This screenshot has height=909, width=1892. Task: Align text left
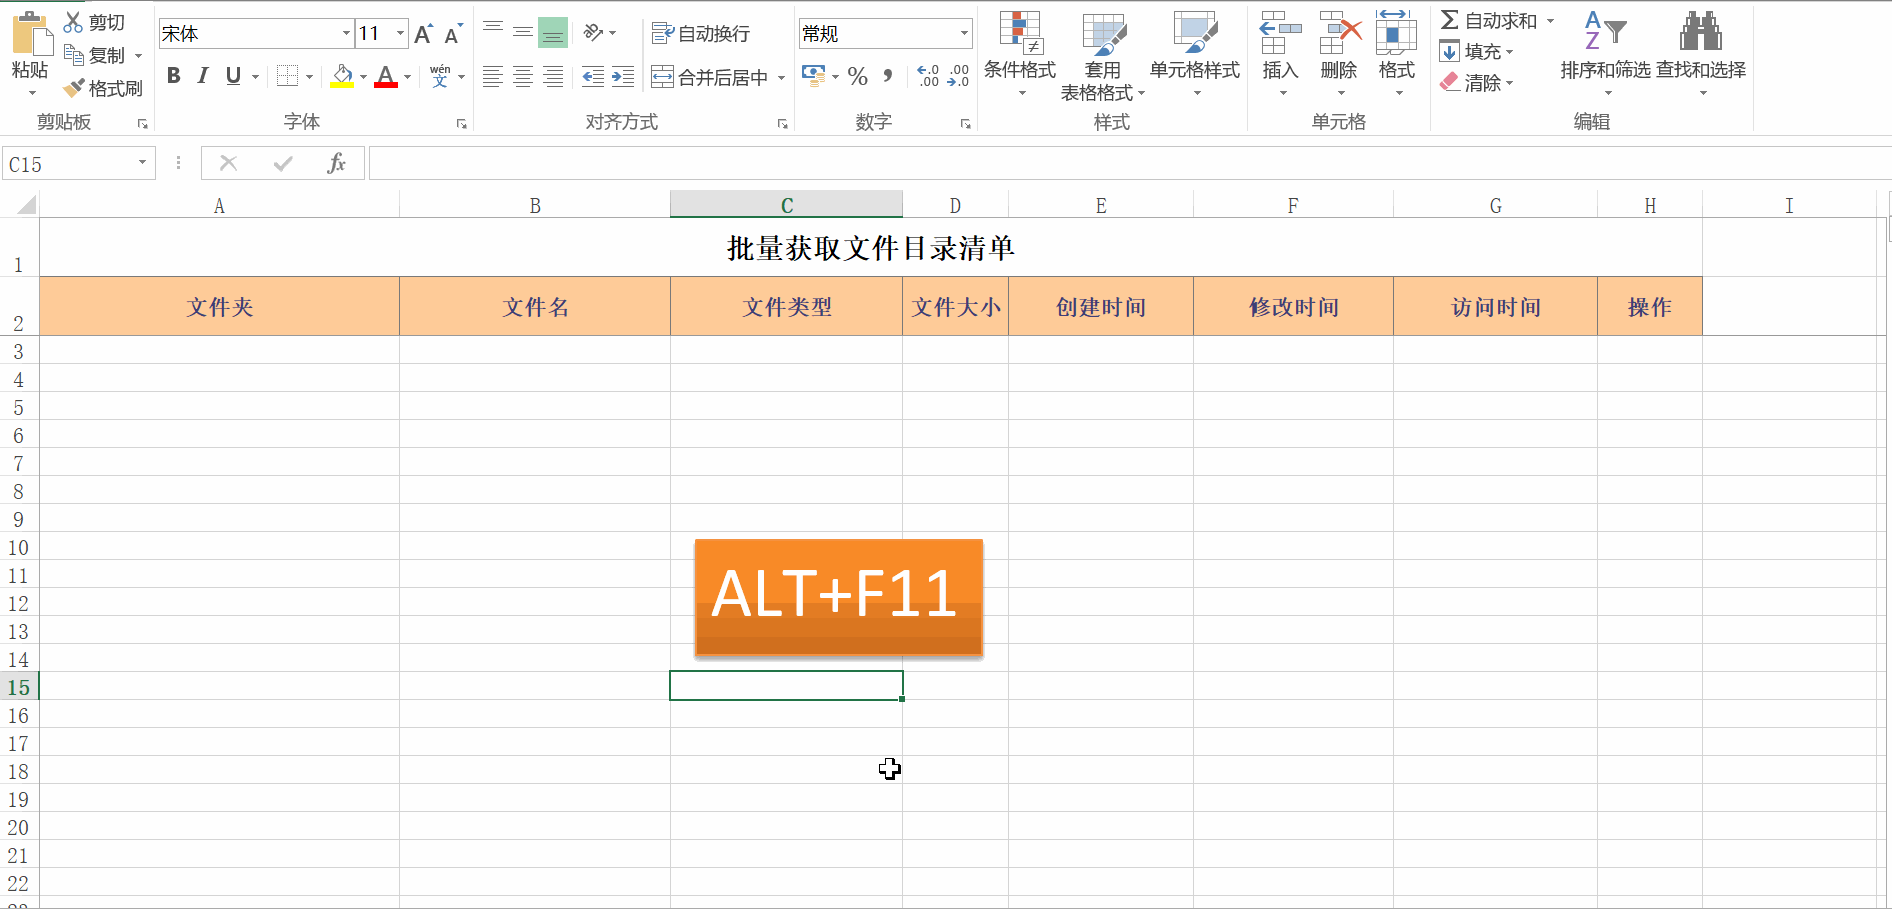(493, 76)
